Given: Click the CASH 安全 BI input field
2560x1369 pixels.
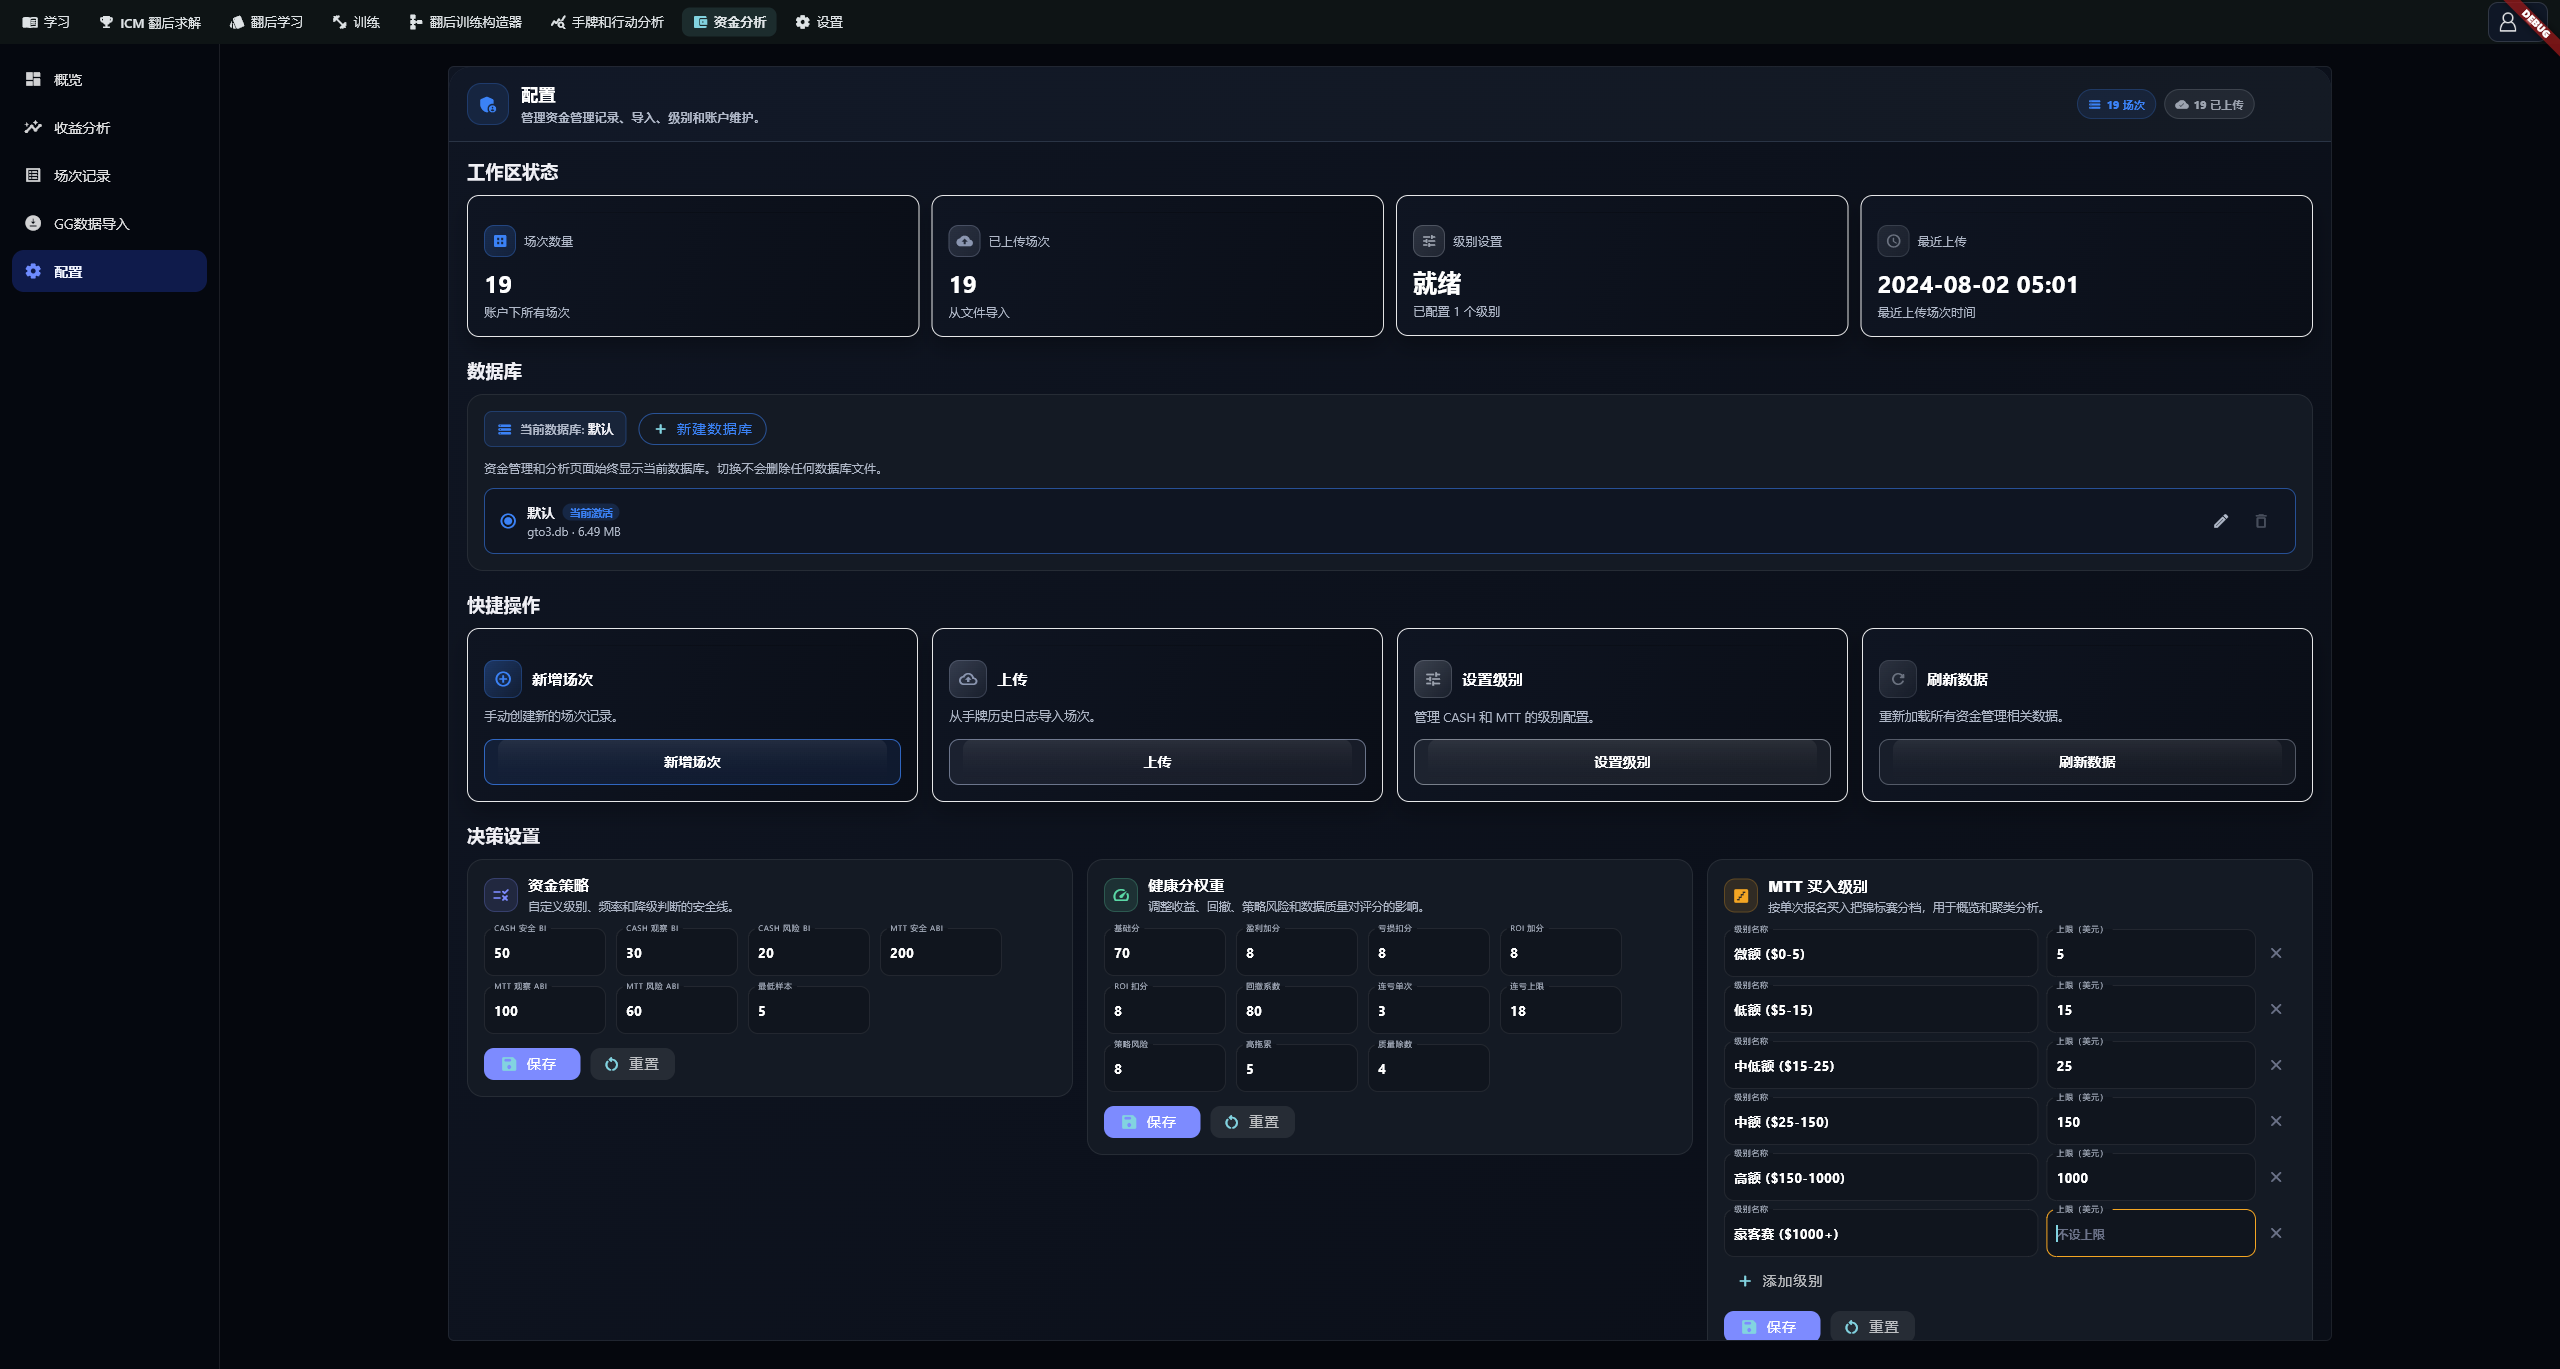Looking at the screenshot, I should point(544,950).
